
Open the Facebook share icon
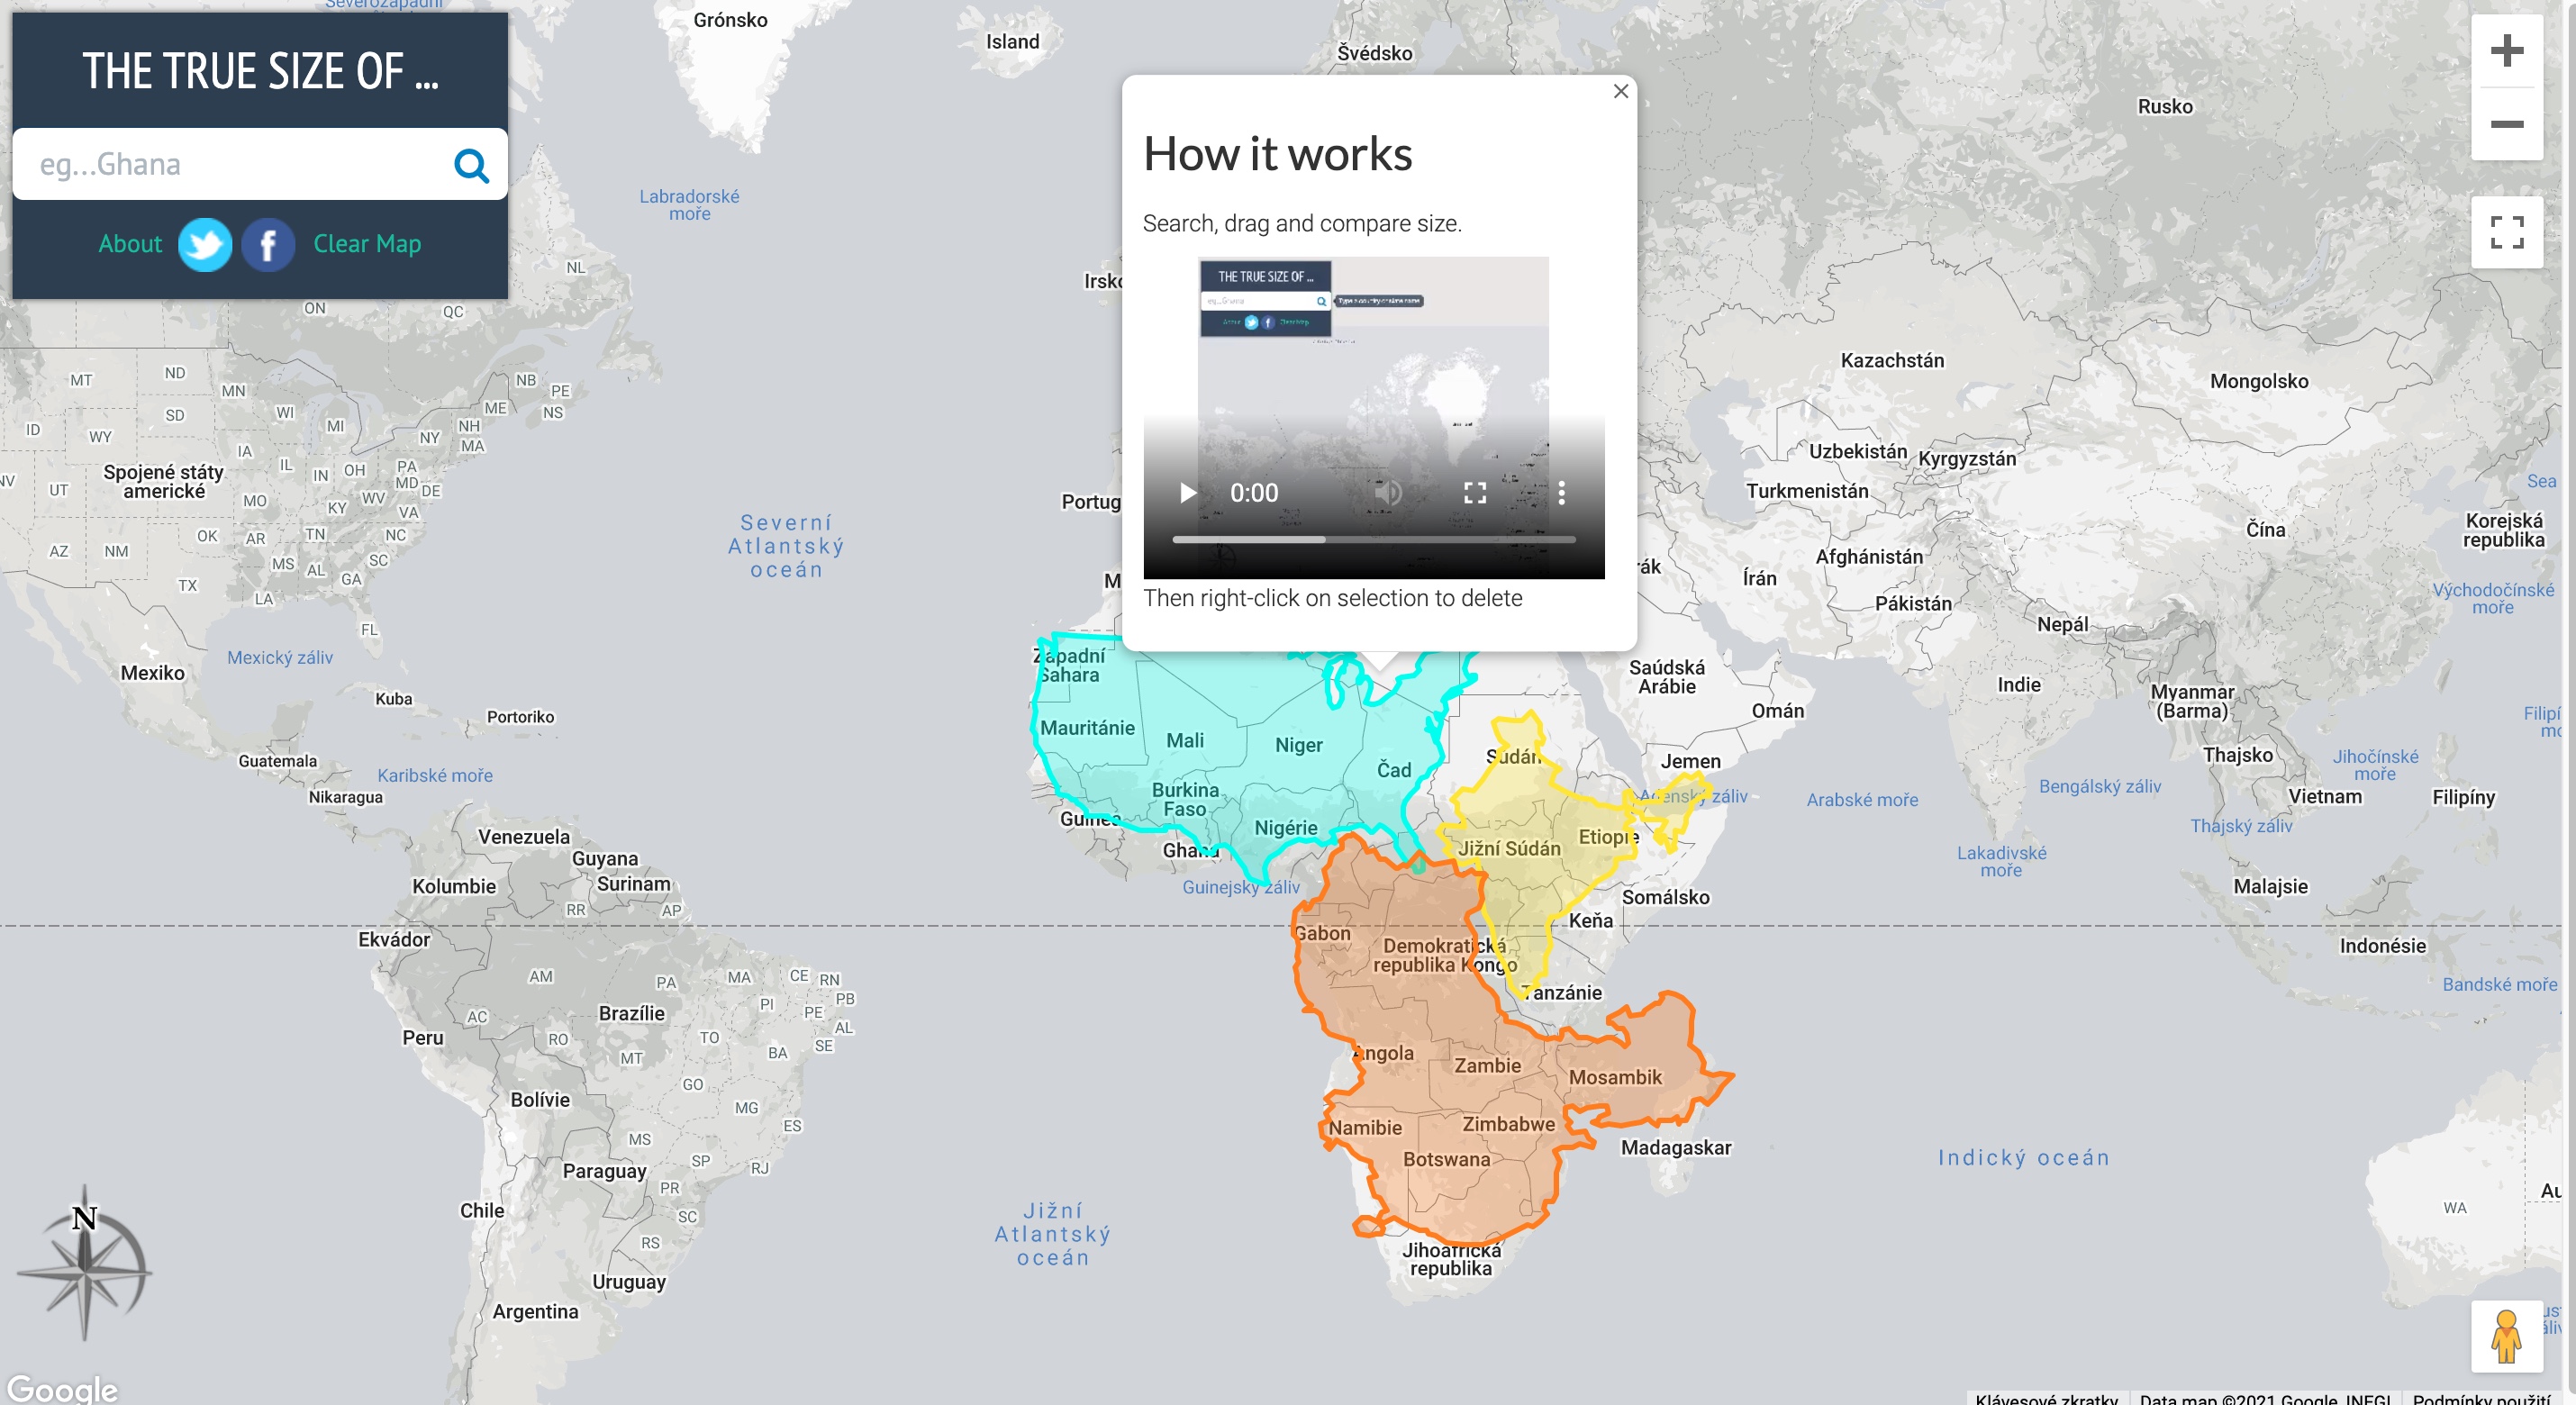tap(268, 245)
